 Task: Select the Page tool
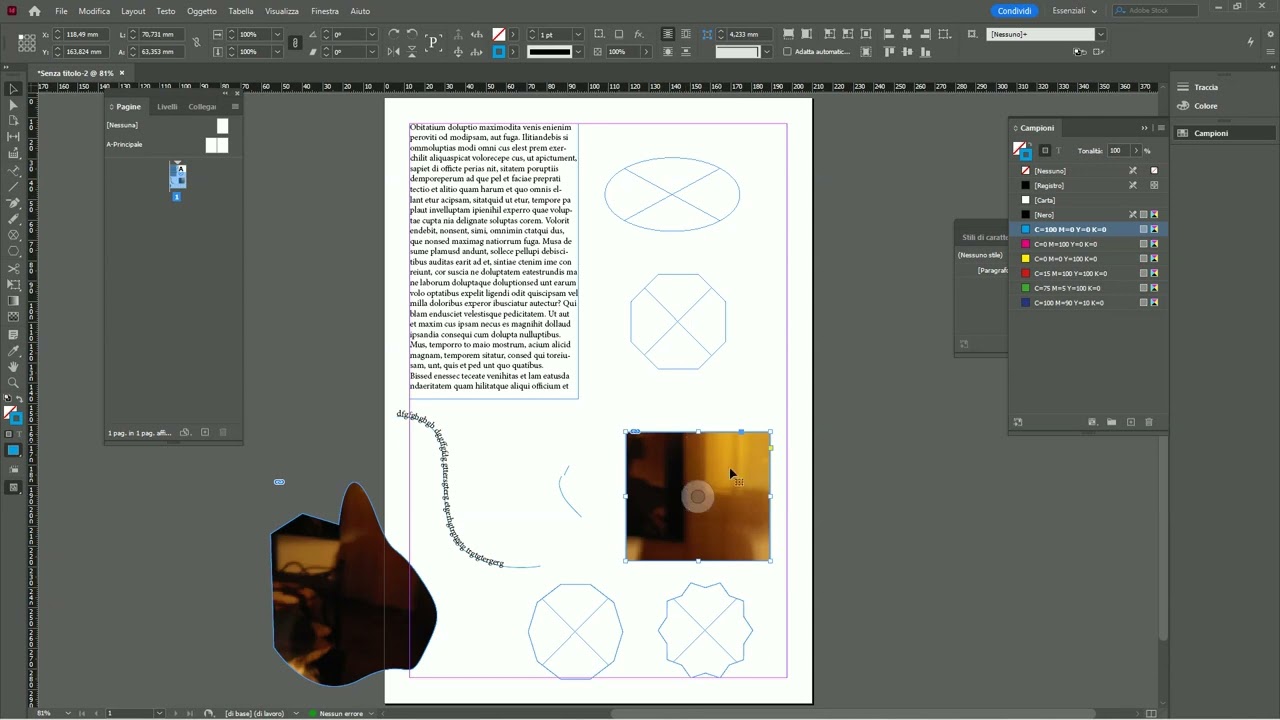point(13,121)
